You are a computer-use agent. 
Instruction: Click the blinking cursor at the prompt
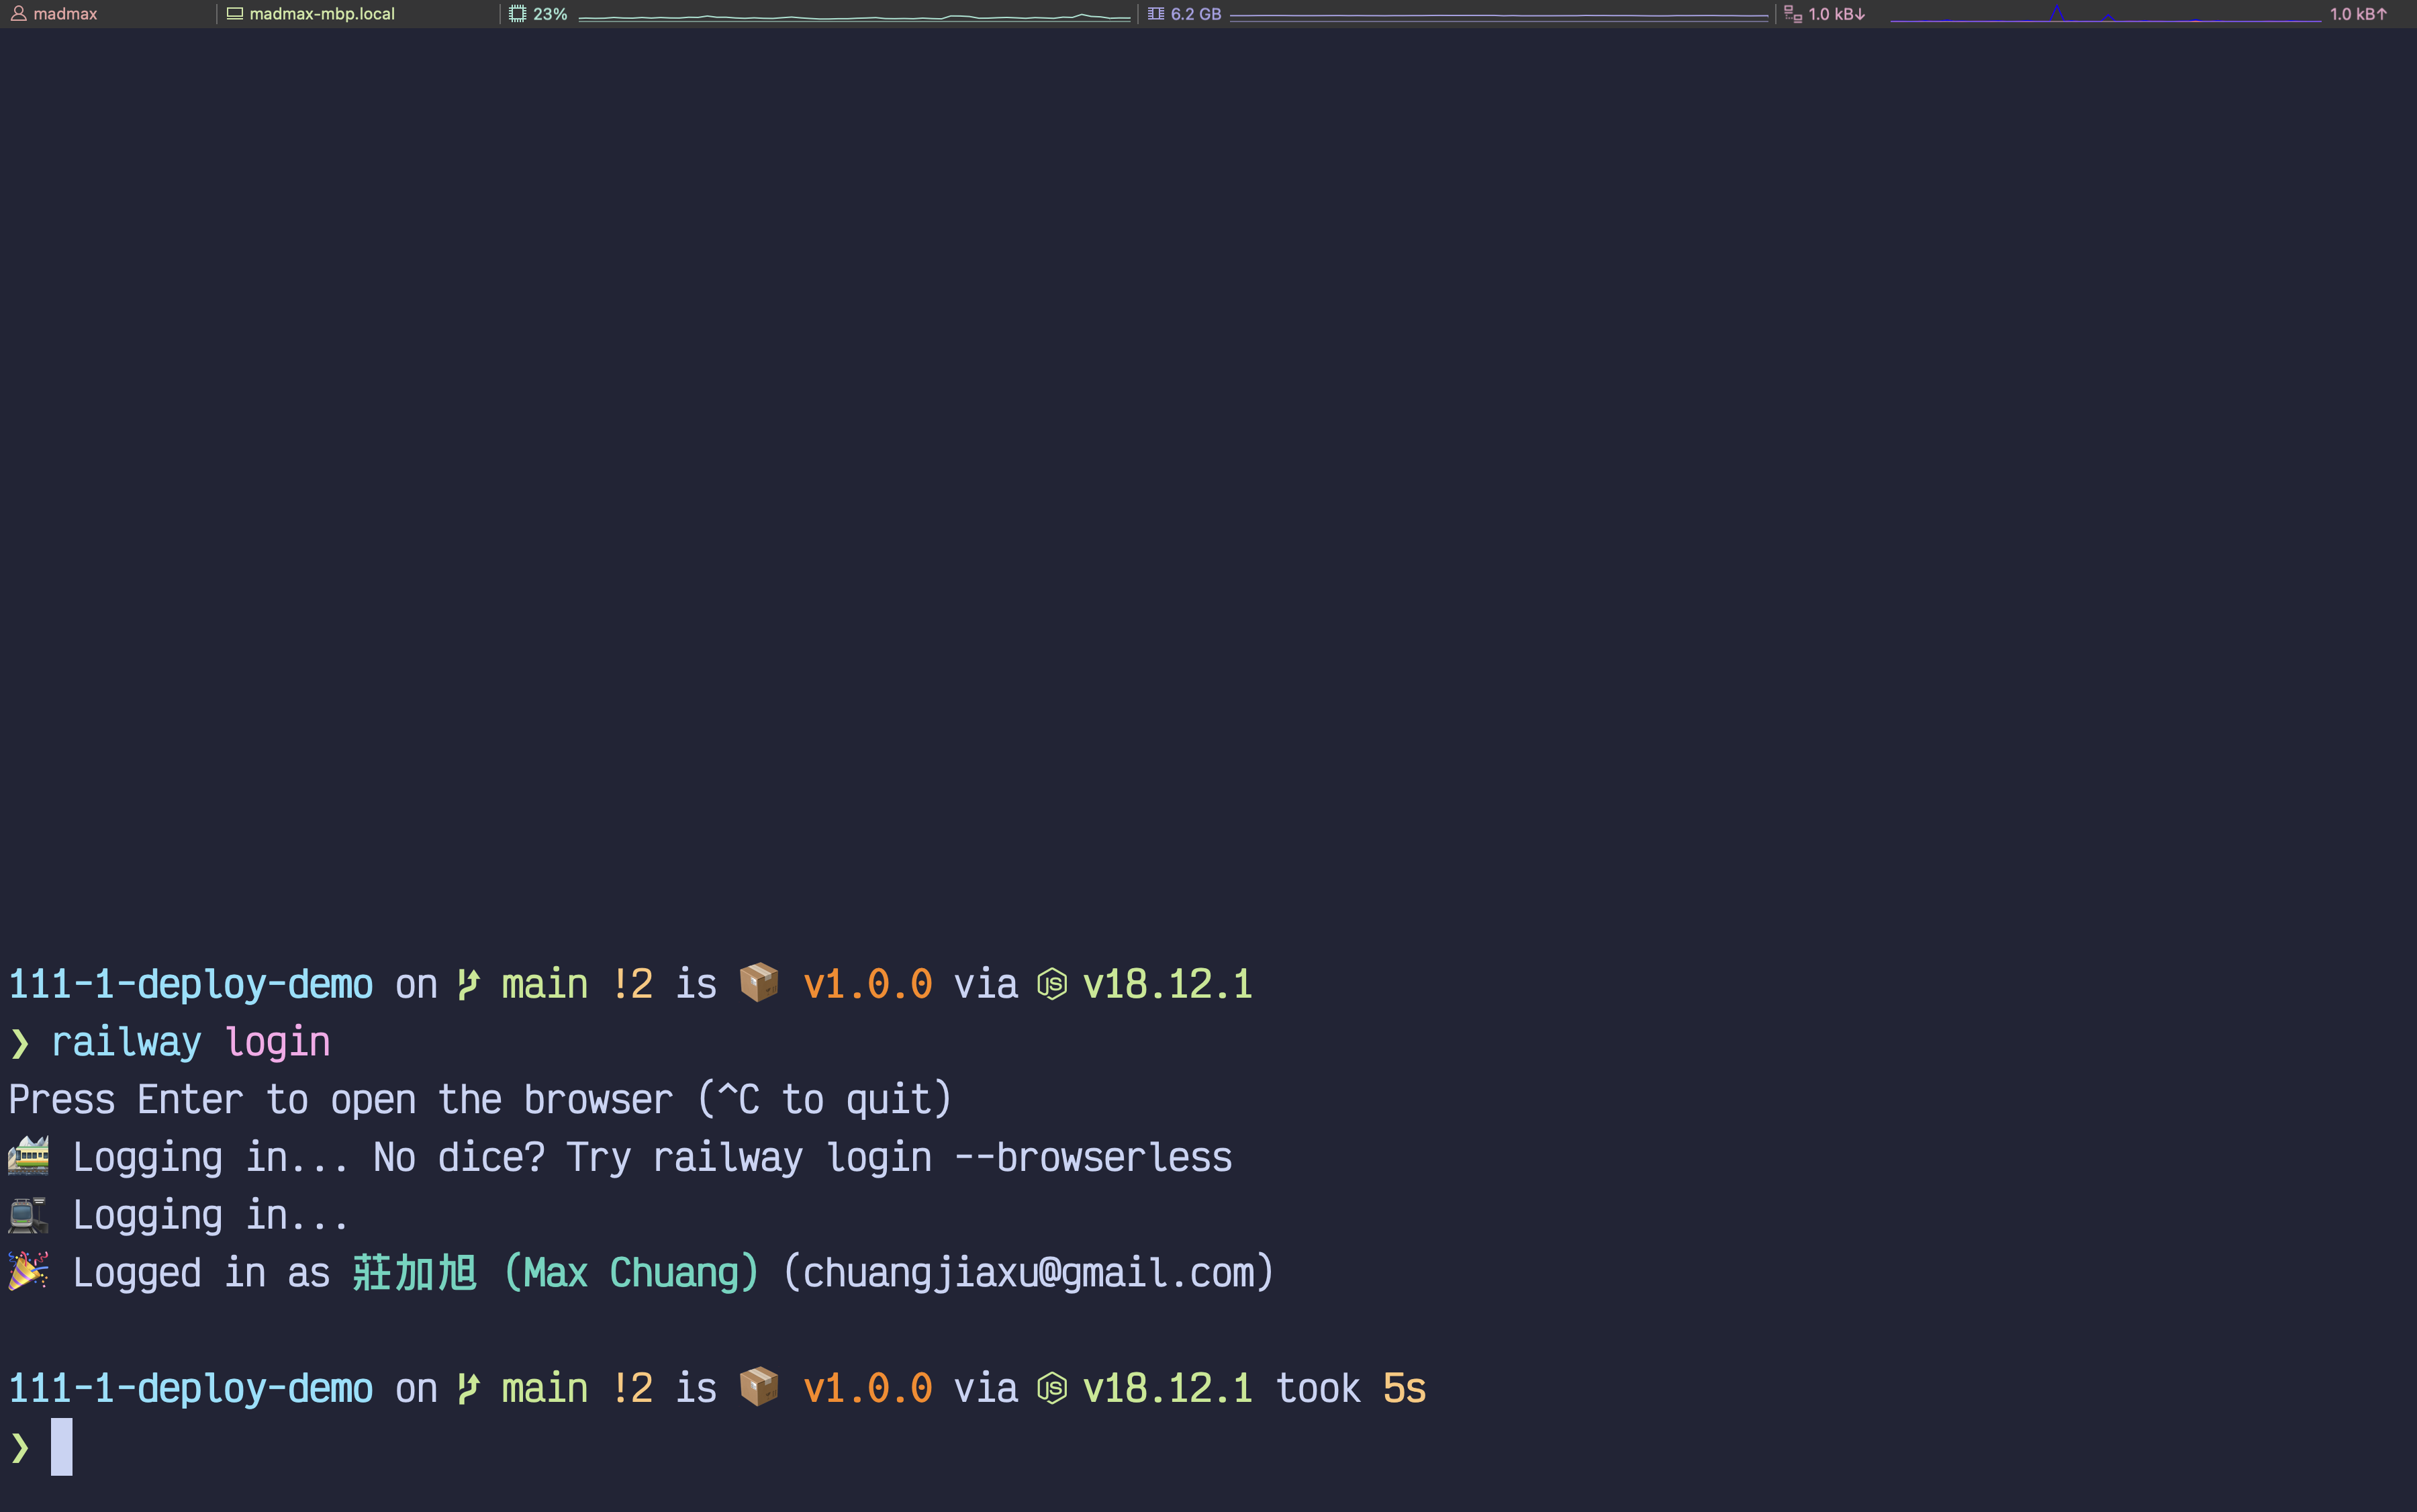61,1446
